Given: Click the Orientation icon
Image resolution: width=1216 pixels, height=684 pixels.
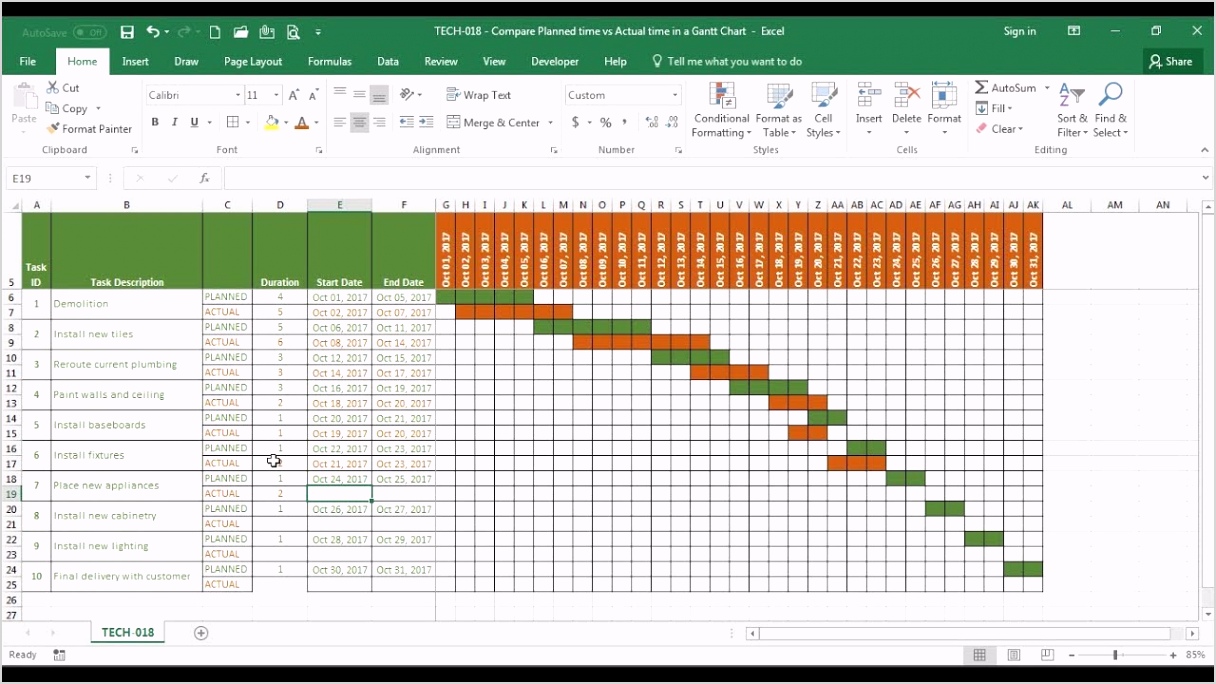Looking at the screenshot, I should 407,95.
